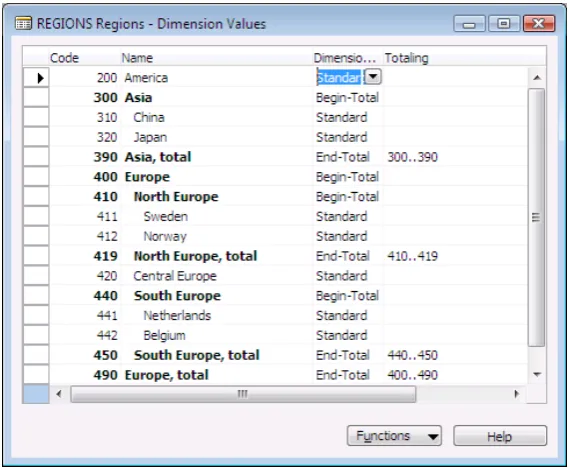Click the horizontal scrollbar right arrow
This screenshot has width=569, height=470.
(x=516, y=394)
